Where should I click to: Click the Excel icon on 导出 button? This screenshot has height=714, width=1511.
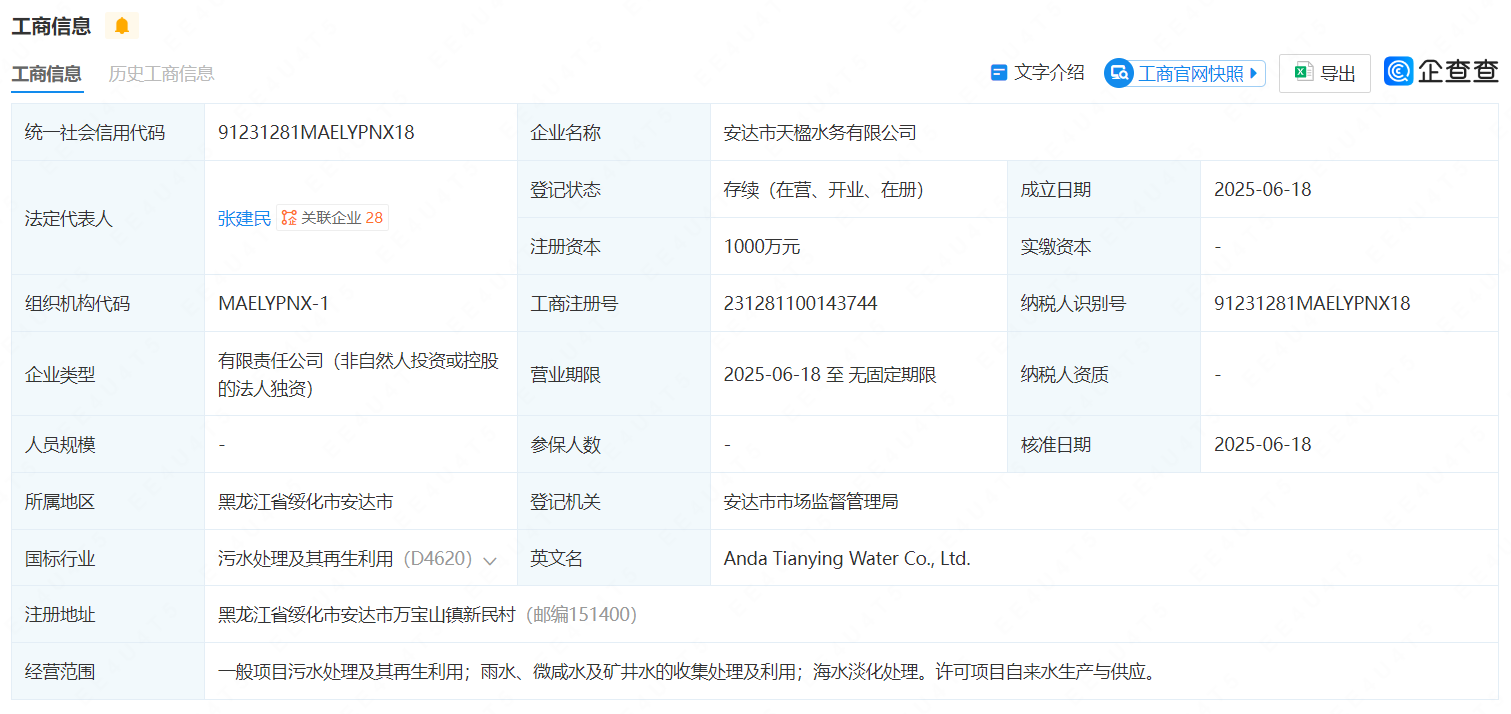click(x=1303, y=72)
